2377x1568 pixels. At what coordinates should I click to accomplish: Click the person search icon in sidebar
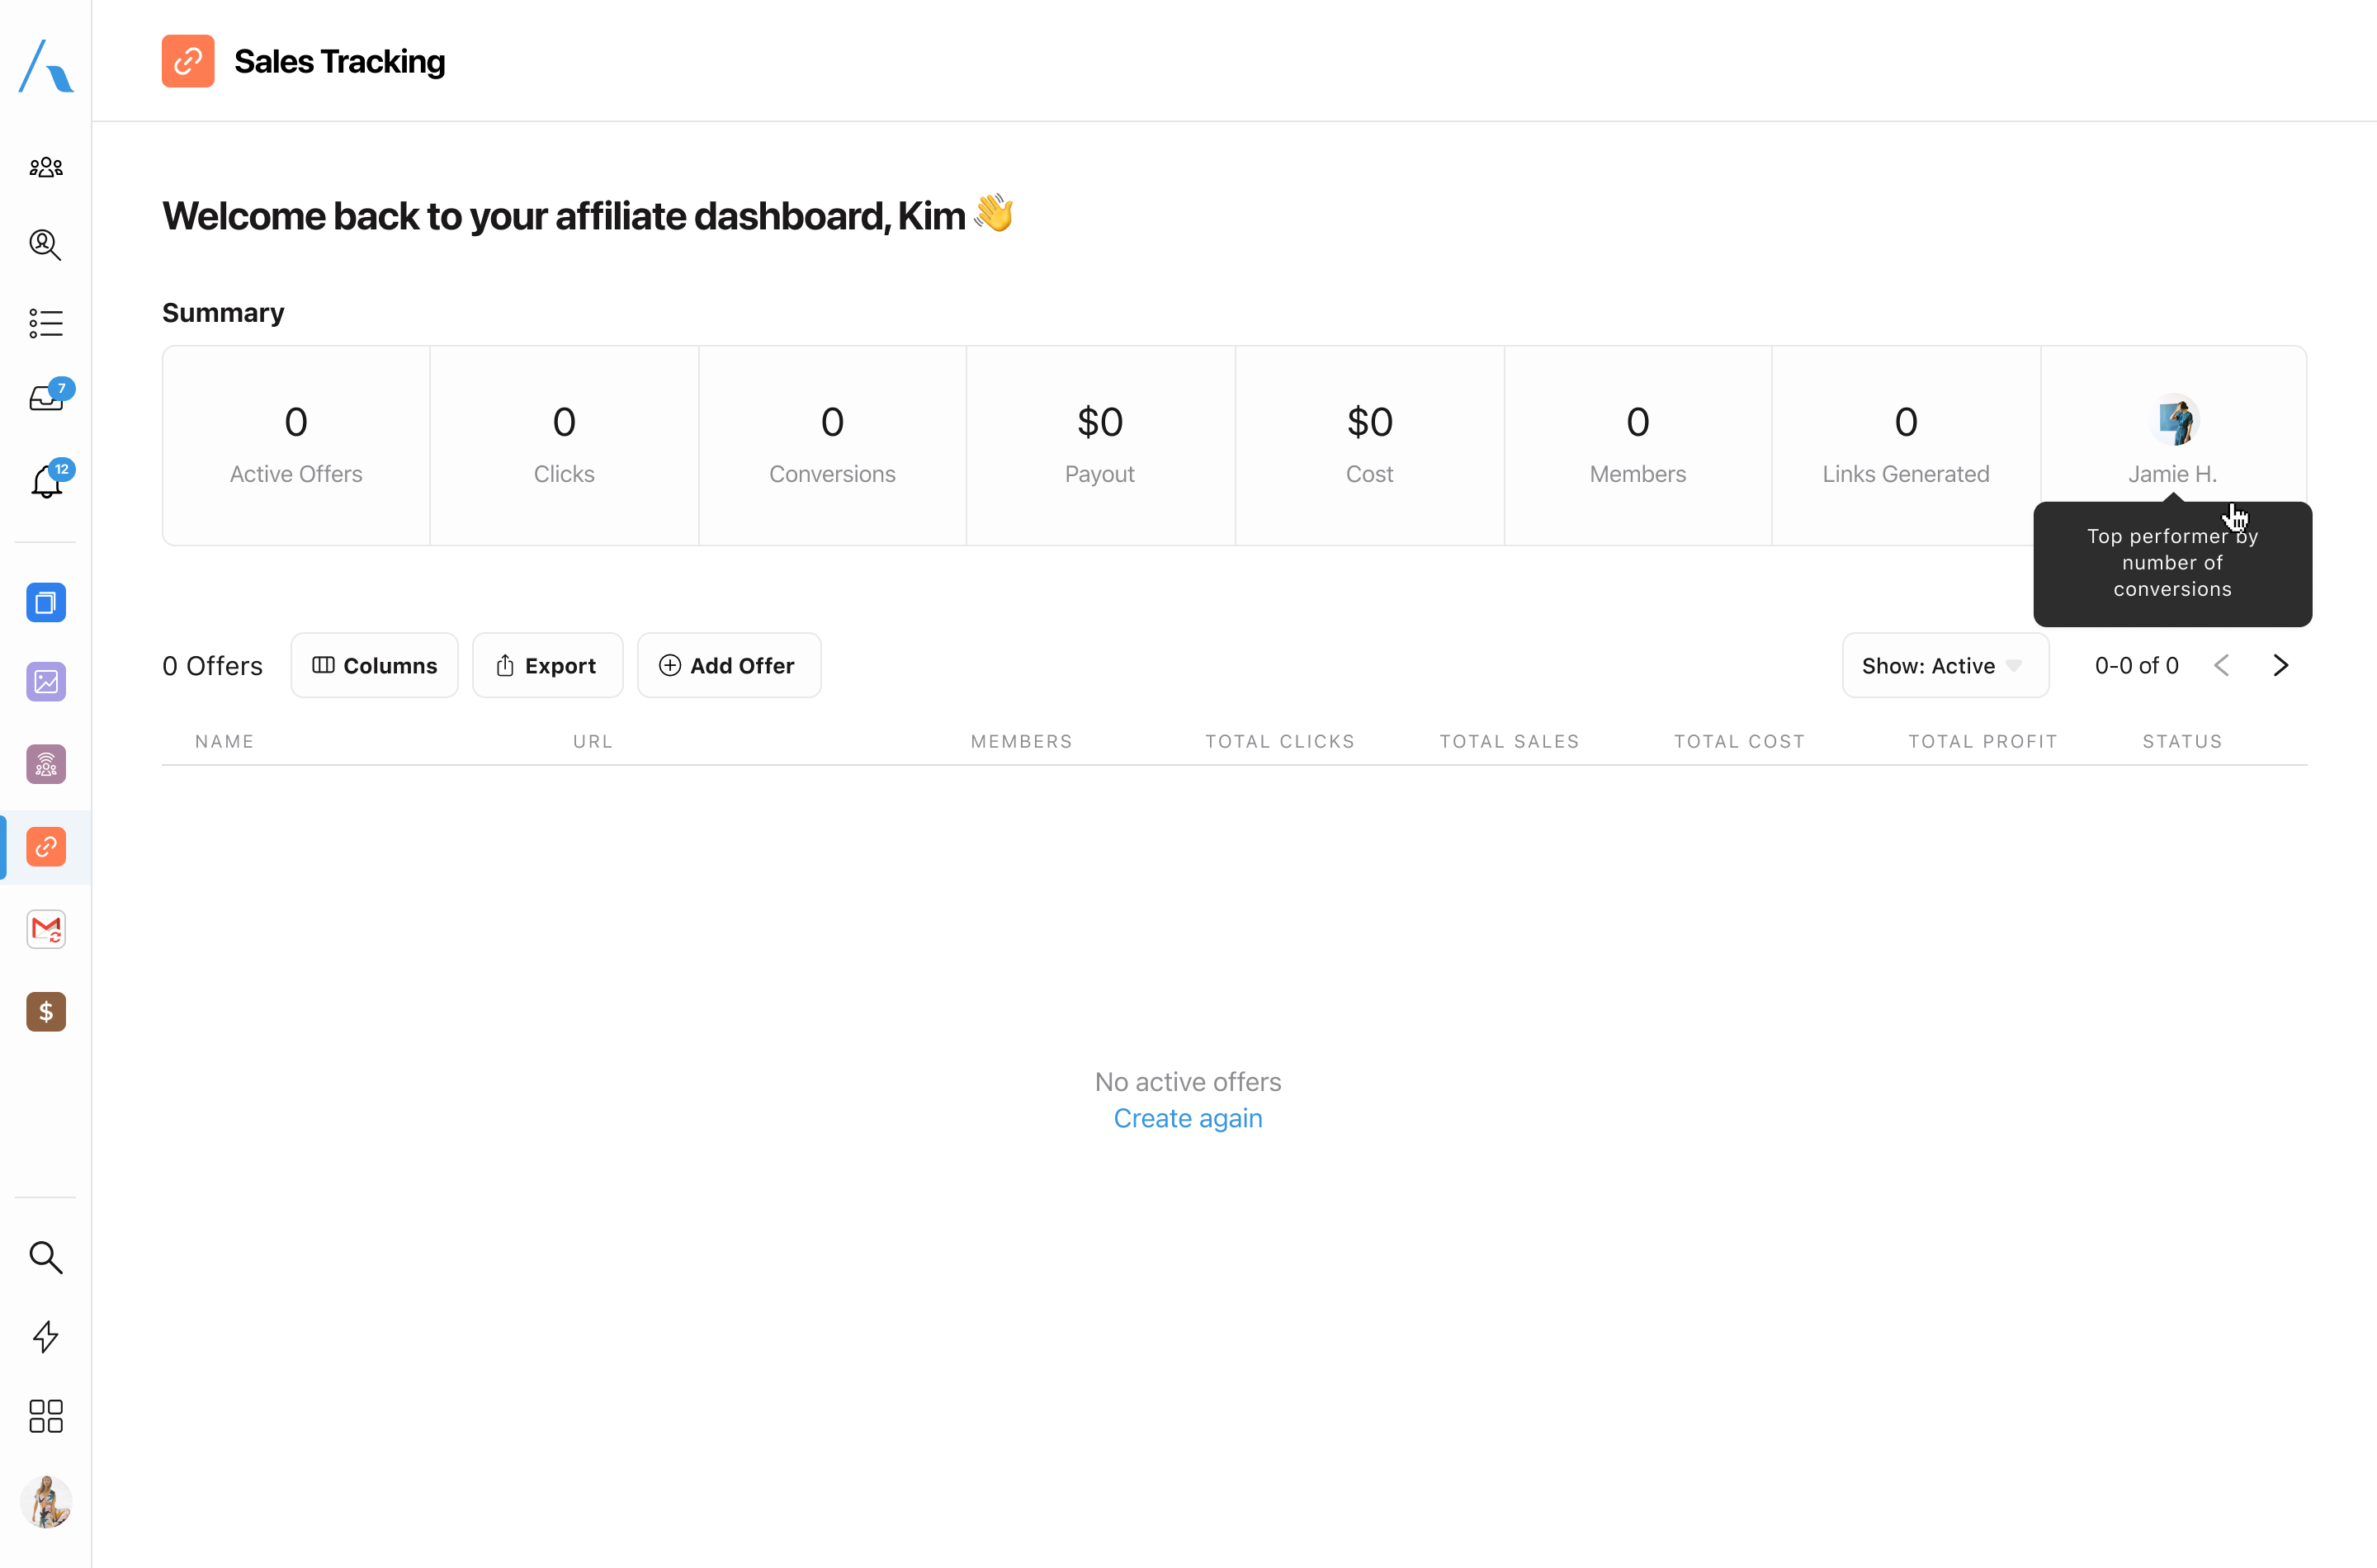46,244
